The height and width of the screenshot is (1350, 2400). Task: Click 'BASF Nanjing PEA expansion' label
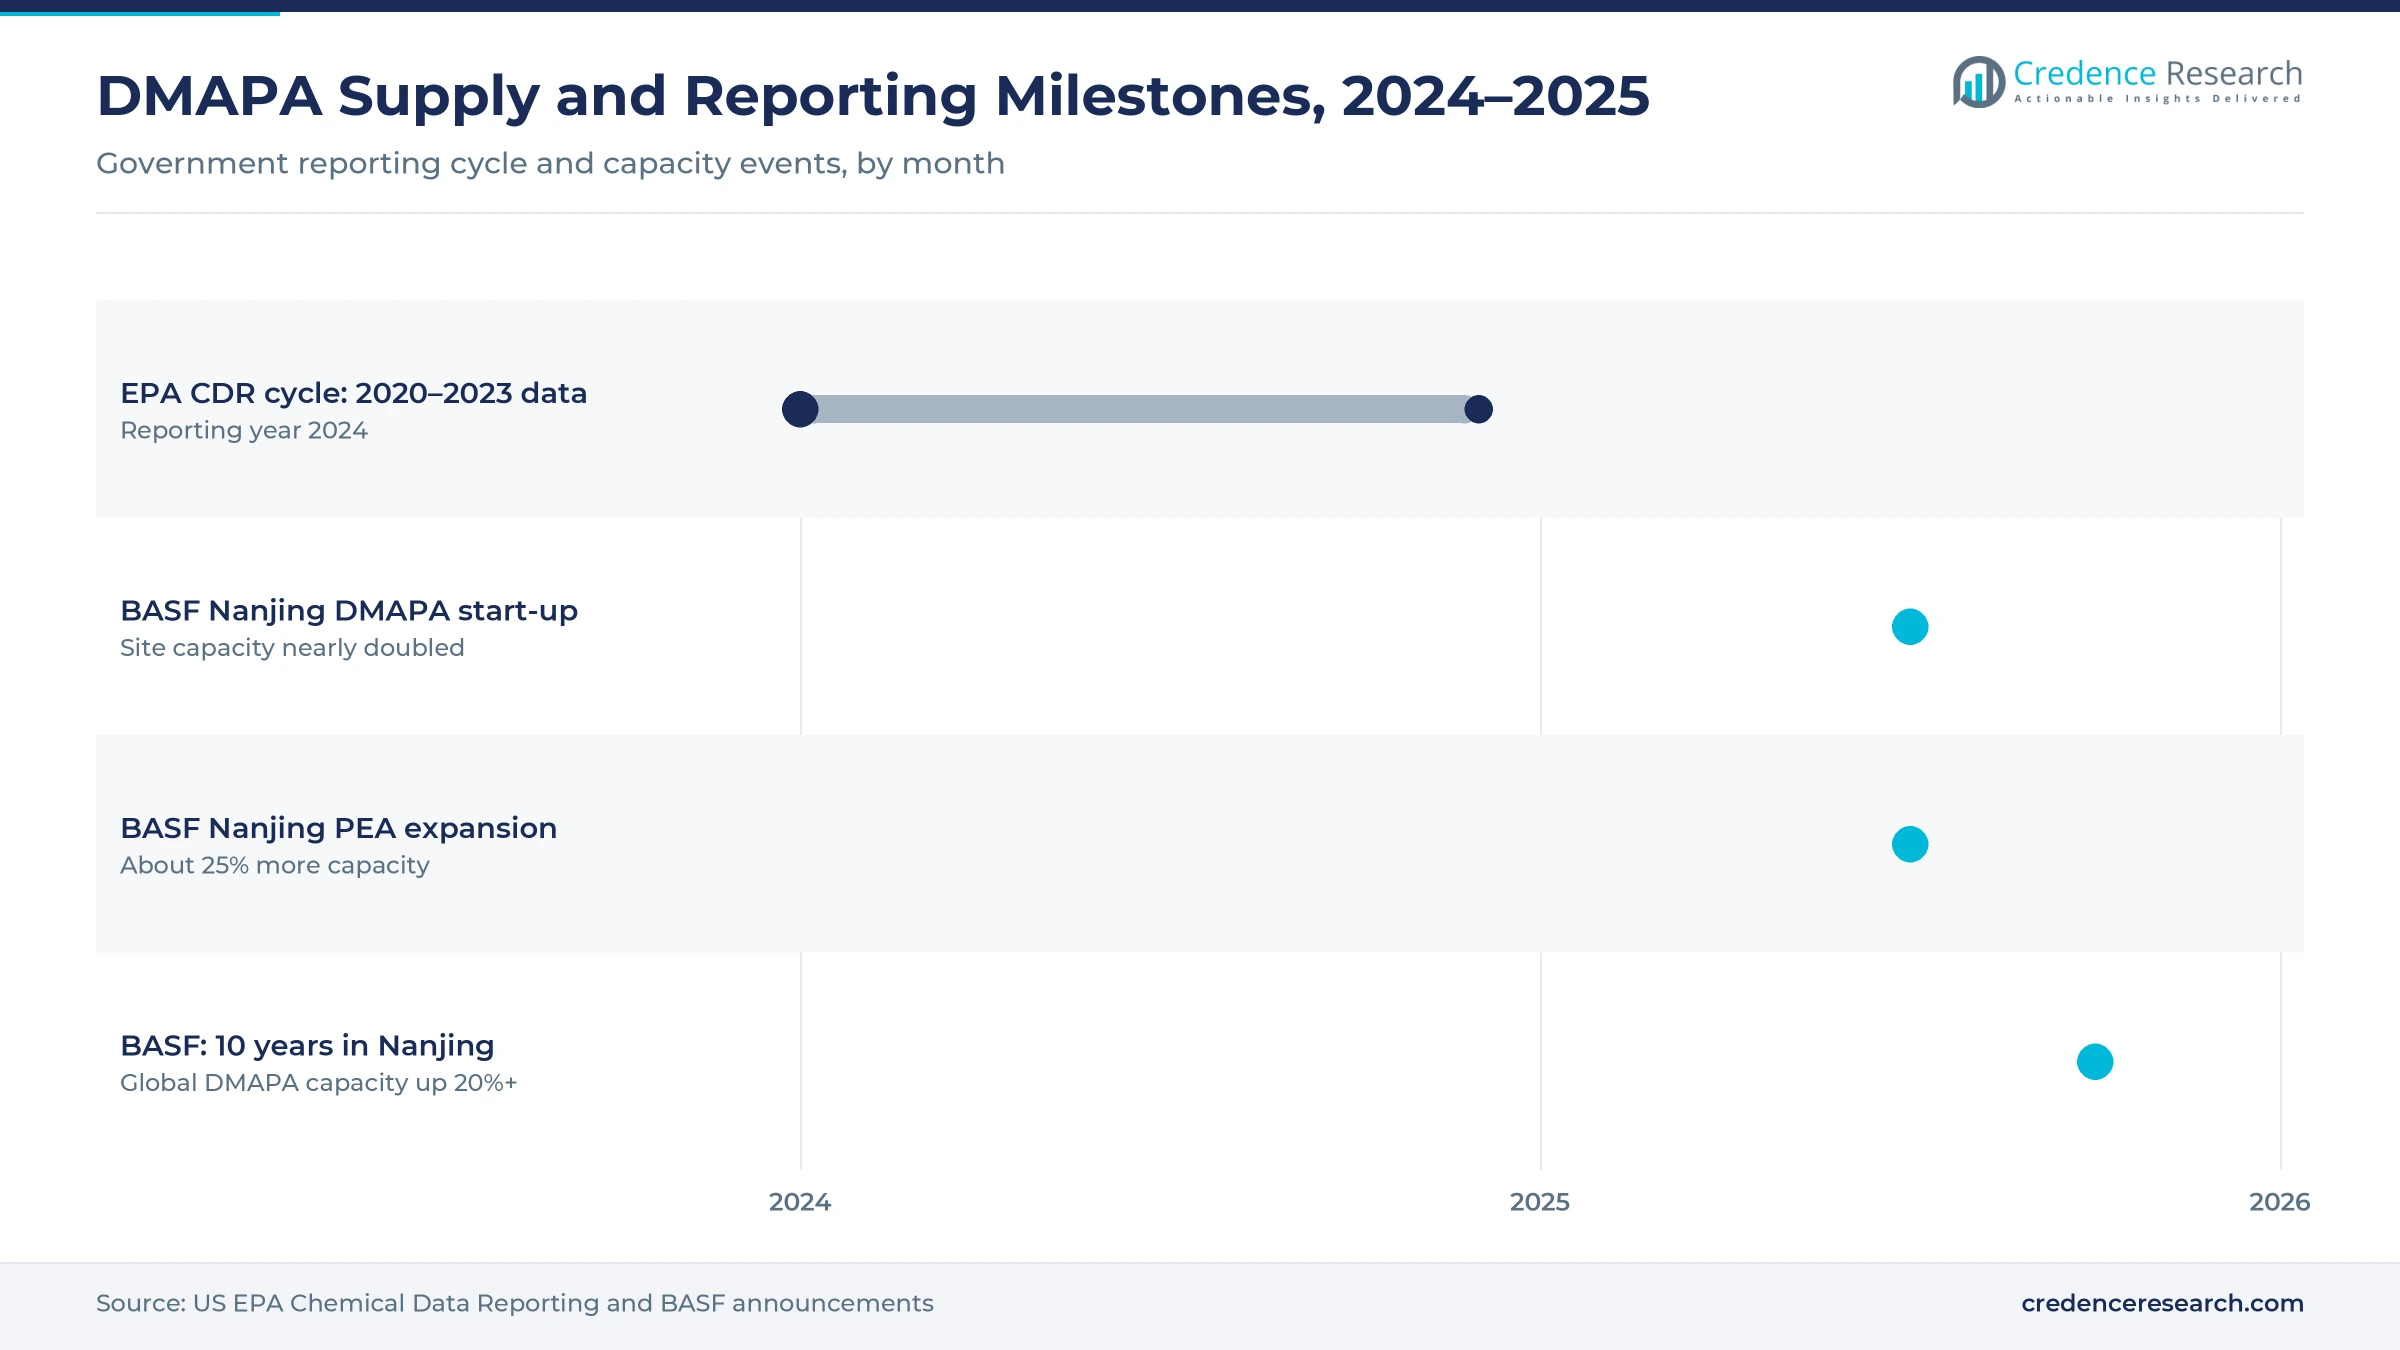tap(338, 828)
